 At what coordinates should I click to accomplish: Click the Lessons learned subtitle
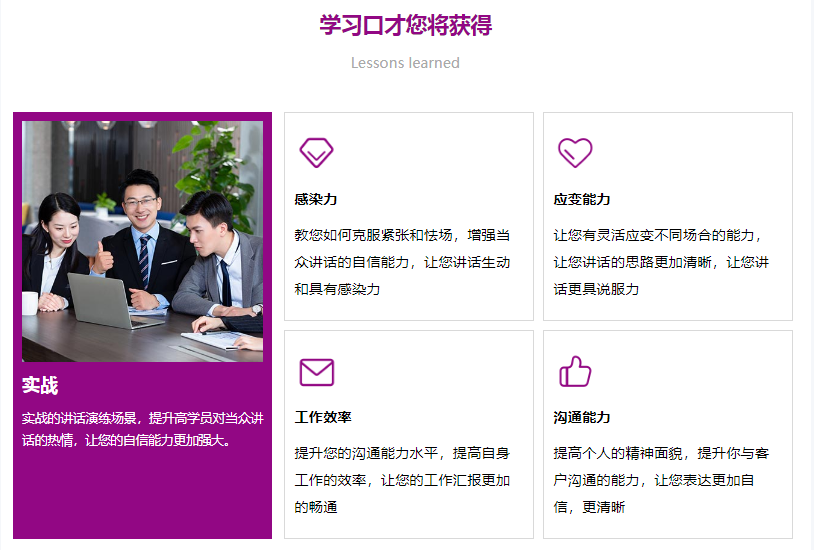point(405,63)
